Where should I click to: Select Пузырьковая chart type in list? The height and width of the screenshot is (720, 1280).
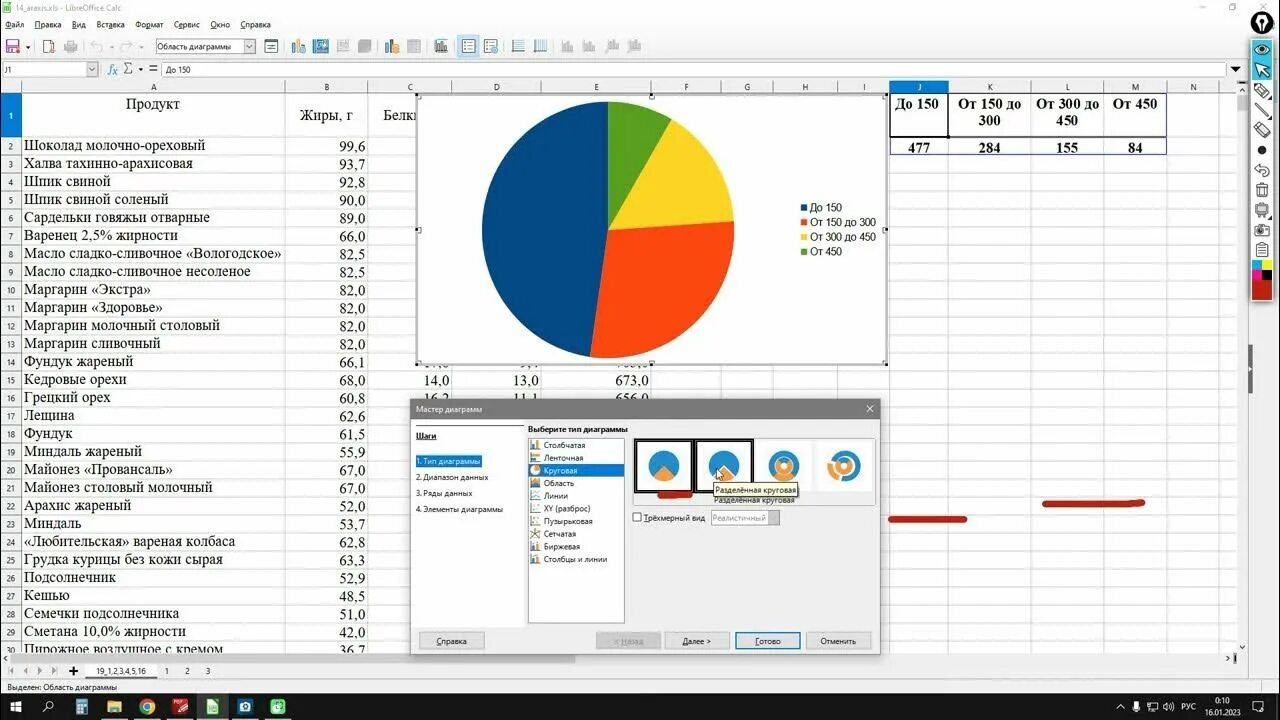coord(576,521)
